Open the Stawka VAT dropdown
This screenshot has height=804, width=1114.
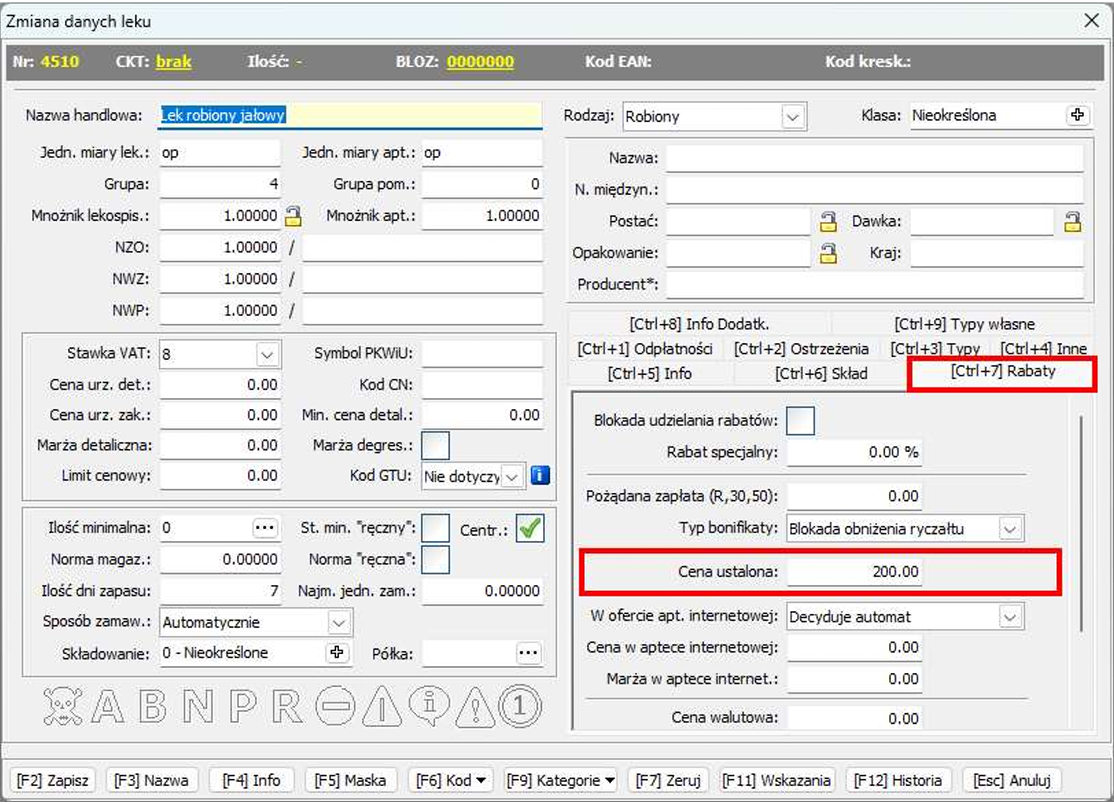coord(267,354)
